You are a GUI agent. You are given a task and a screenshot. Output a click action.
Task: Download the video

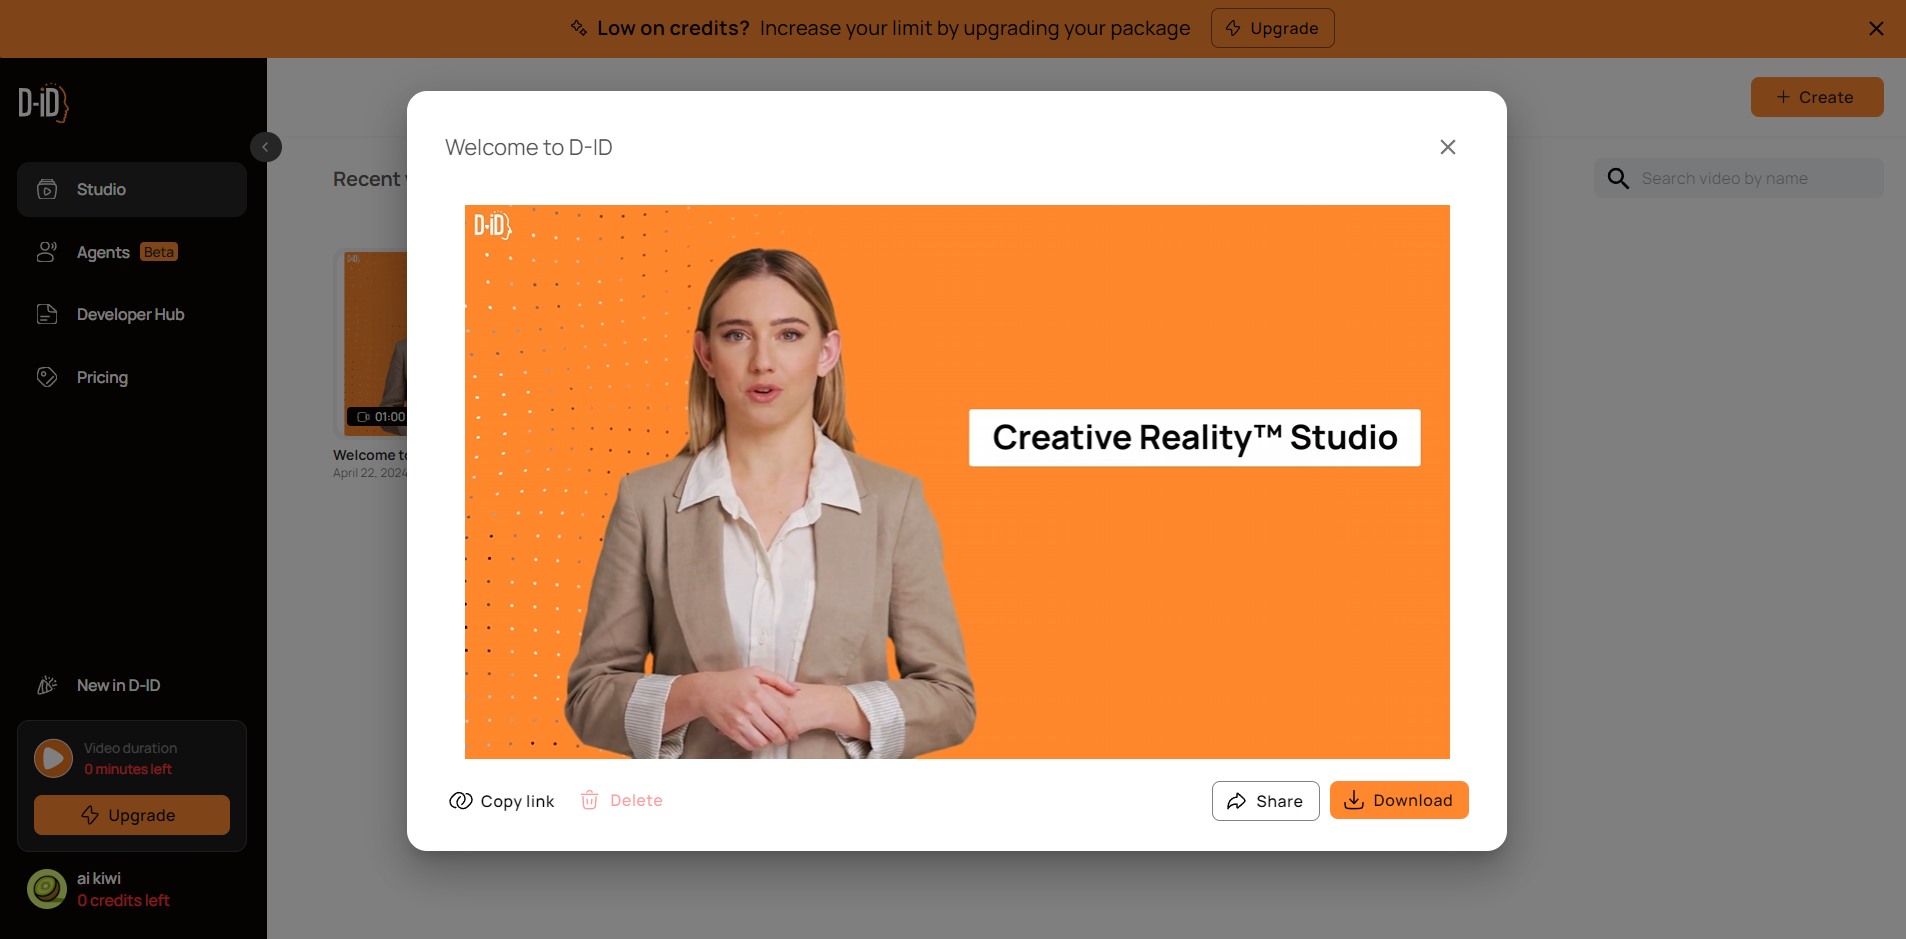pos(1399,800)
